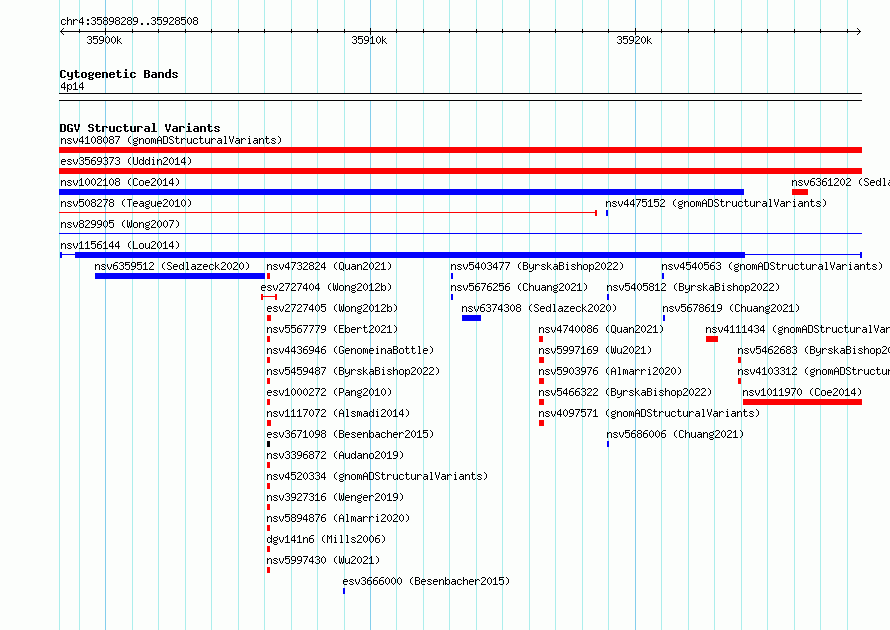This screenshot has height=630, width=890.
Task: Select esv1000272 (Pang2010) variant
Action: (329, 392)
